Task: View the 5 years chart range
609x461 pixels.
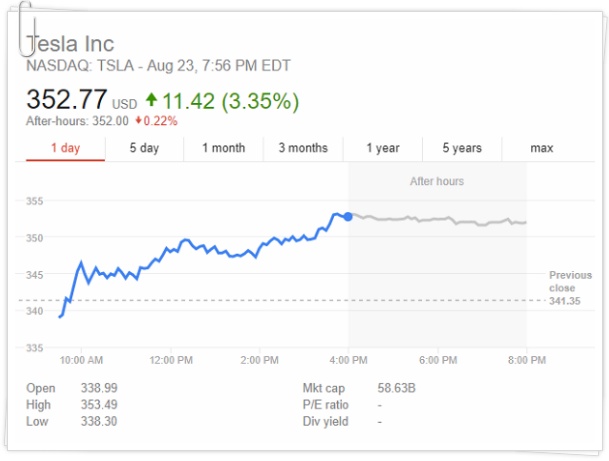Action: click(462, 148)
